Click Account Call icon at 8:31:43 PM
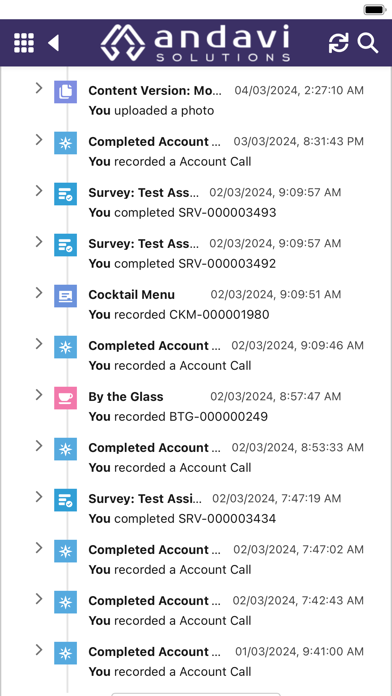Screen dimensions: 392x696 tap(66, 143)
